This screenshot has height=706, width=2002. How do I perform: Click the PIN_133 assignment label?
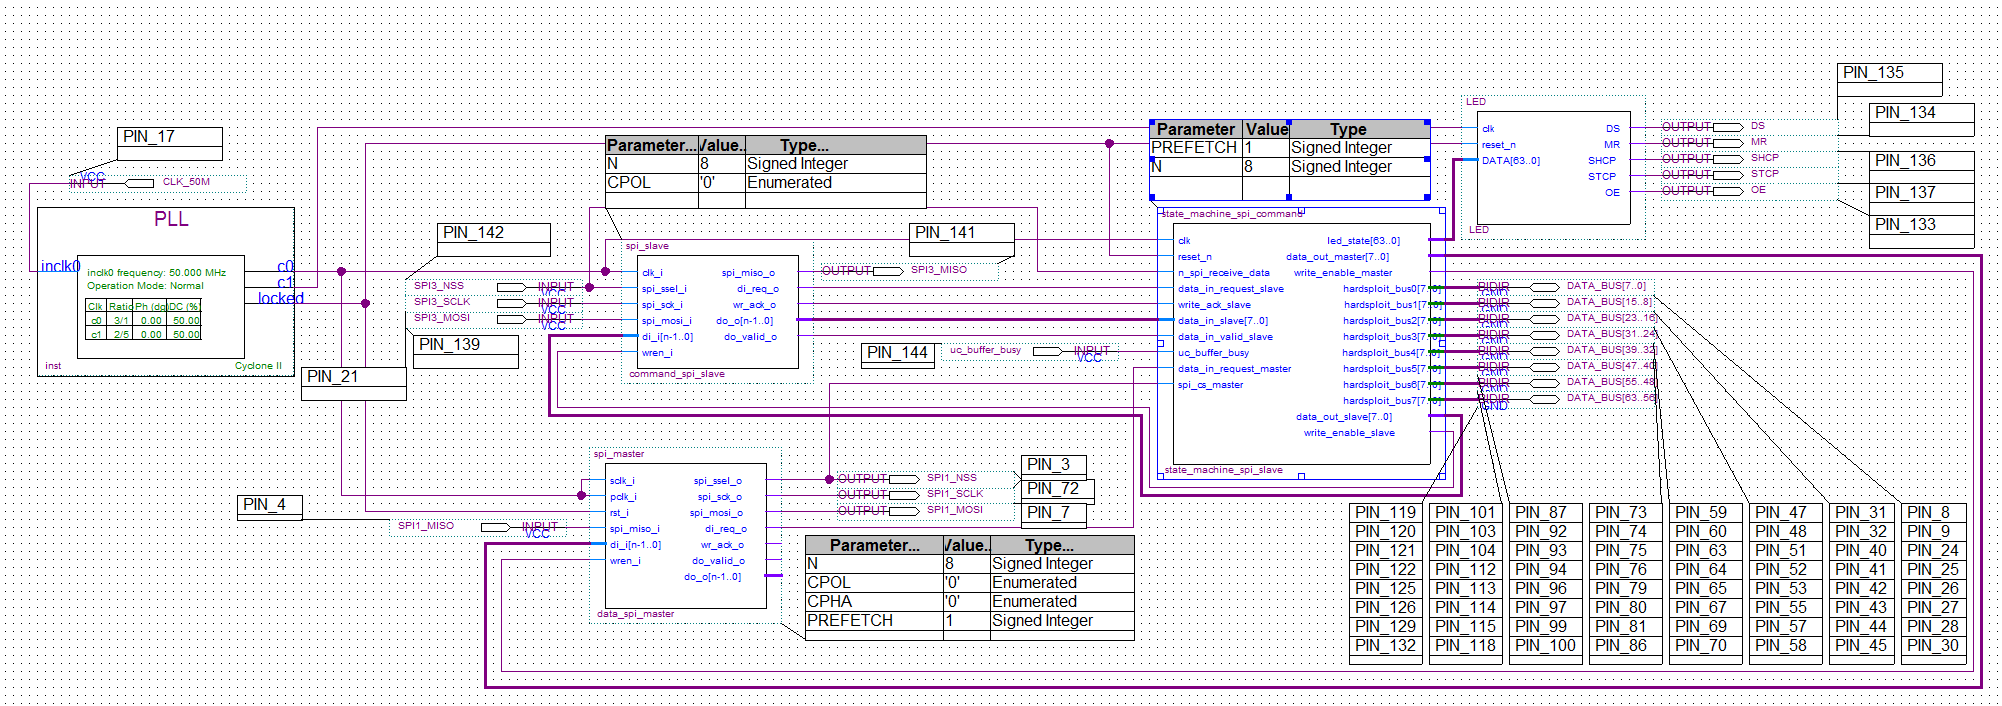click(1906, 225)
